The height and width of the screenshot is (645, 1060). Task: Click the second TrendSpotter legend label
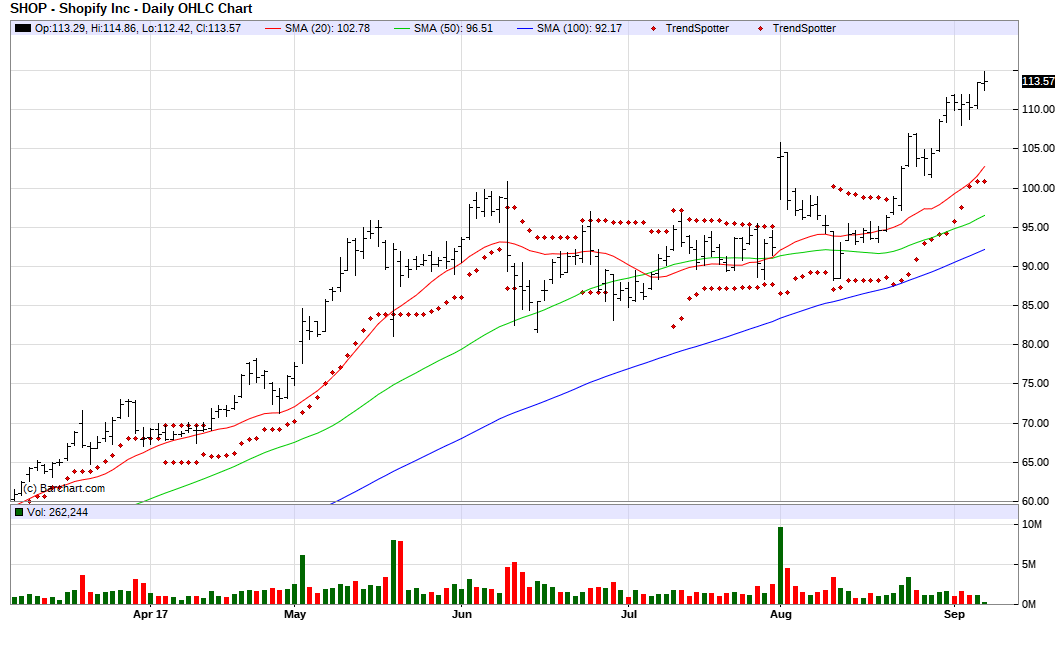pyautogui.click(x=804, y=28)
